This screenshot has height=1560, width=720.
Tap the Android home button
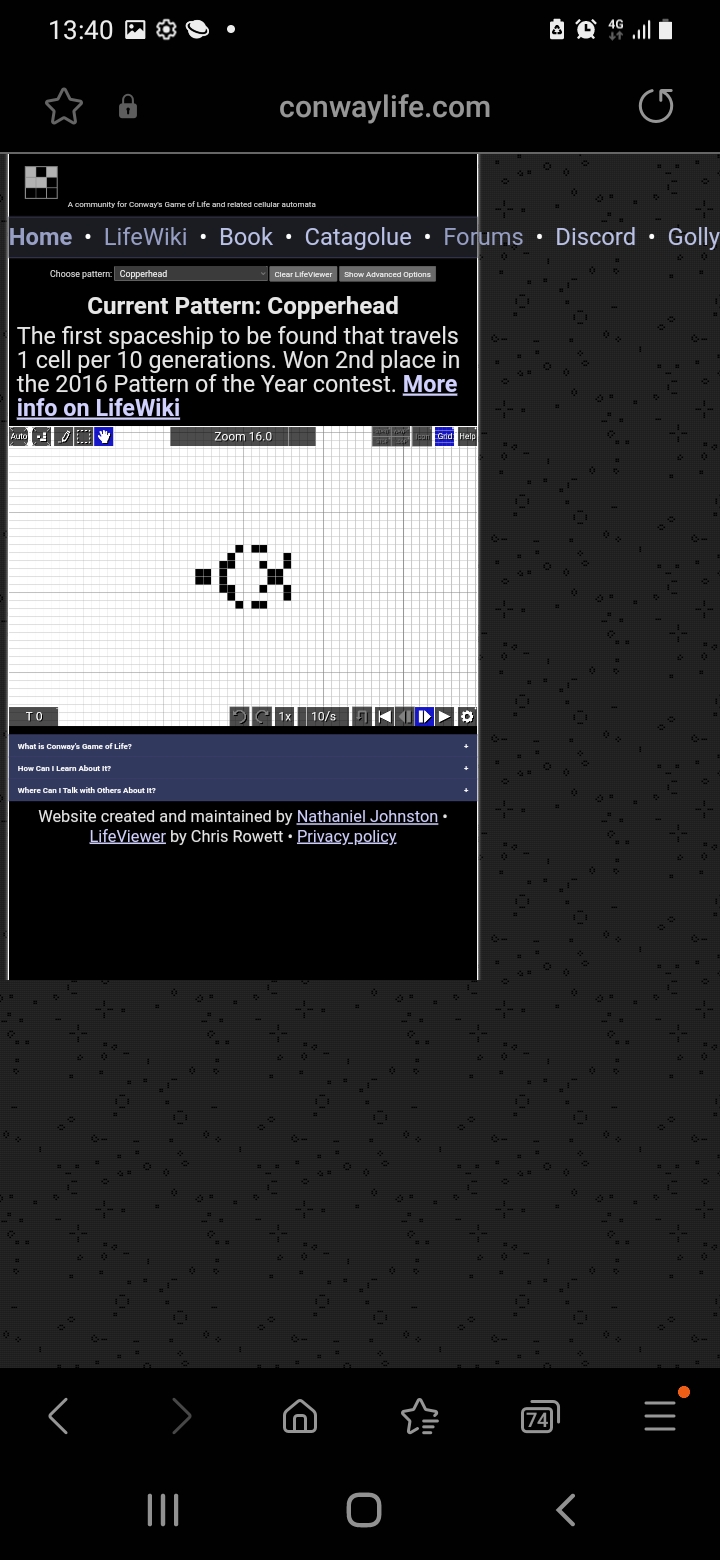pos(364,1510)
